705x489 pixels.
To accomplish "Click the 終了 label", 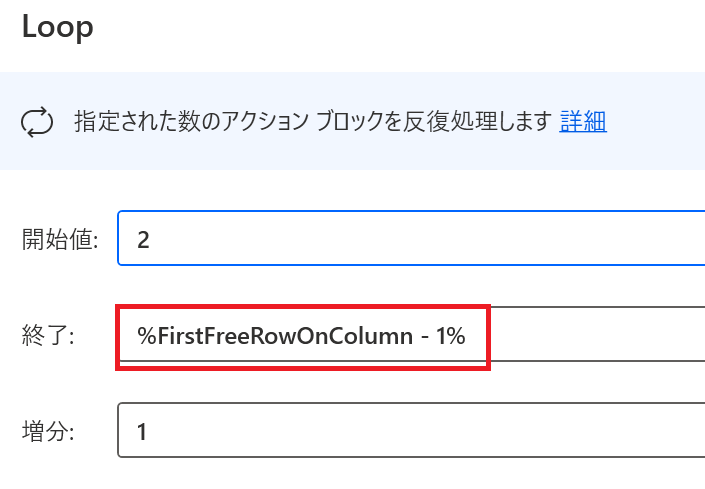I will point(48,335).
